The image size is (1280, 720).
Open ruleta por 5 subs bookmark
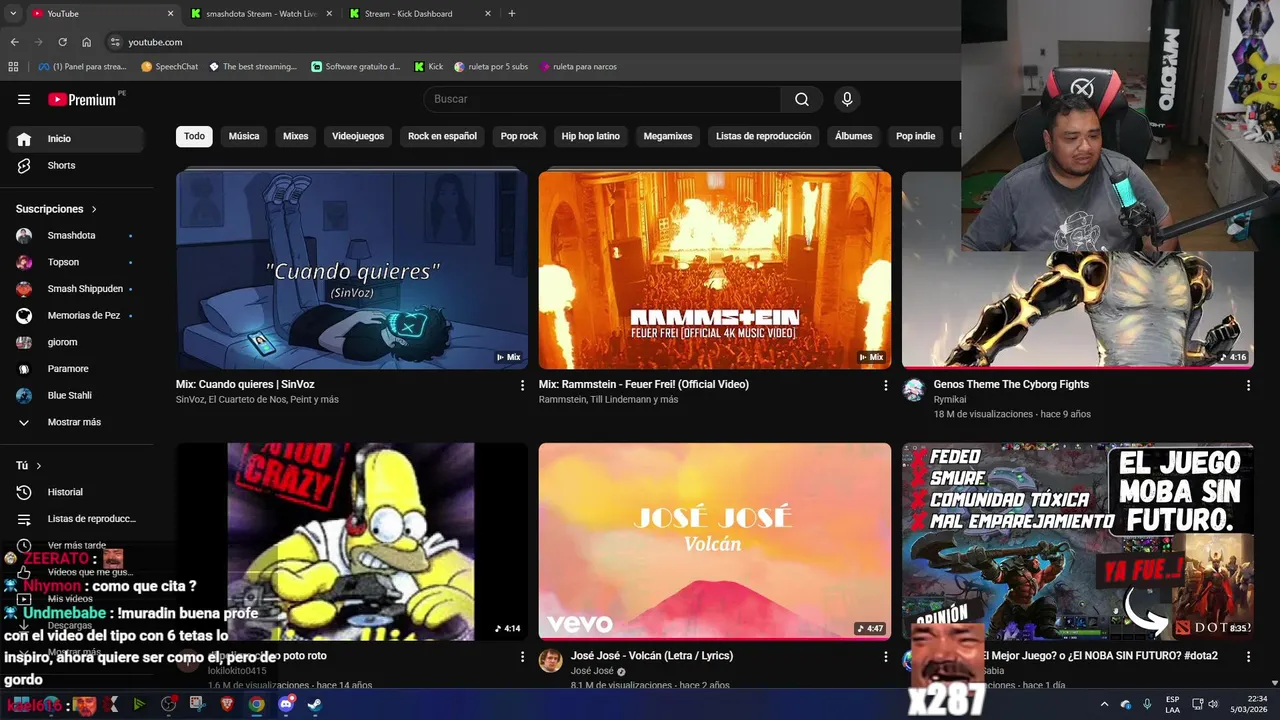pyautogui.click(x=491, y=67)
